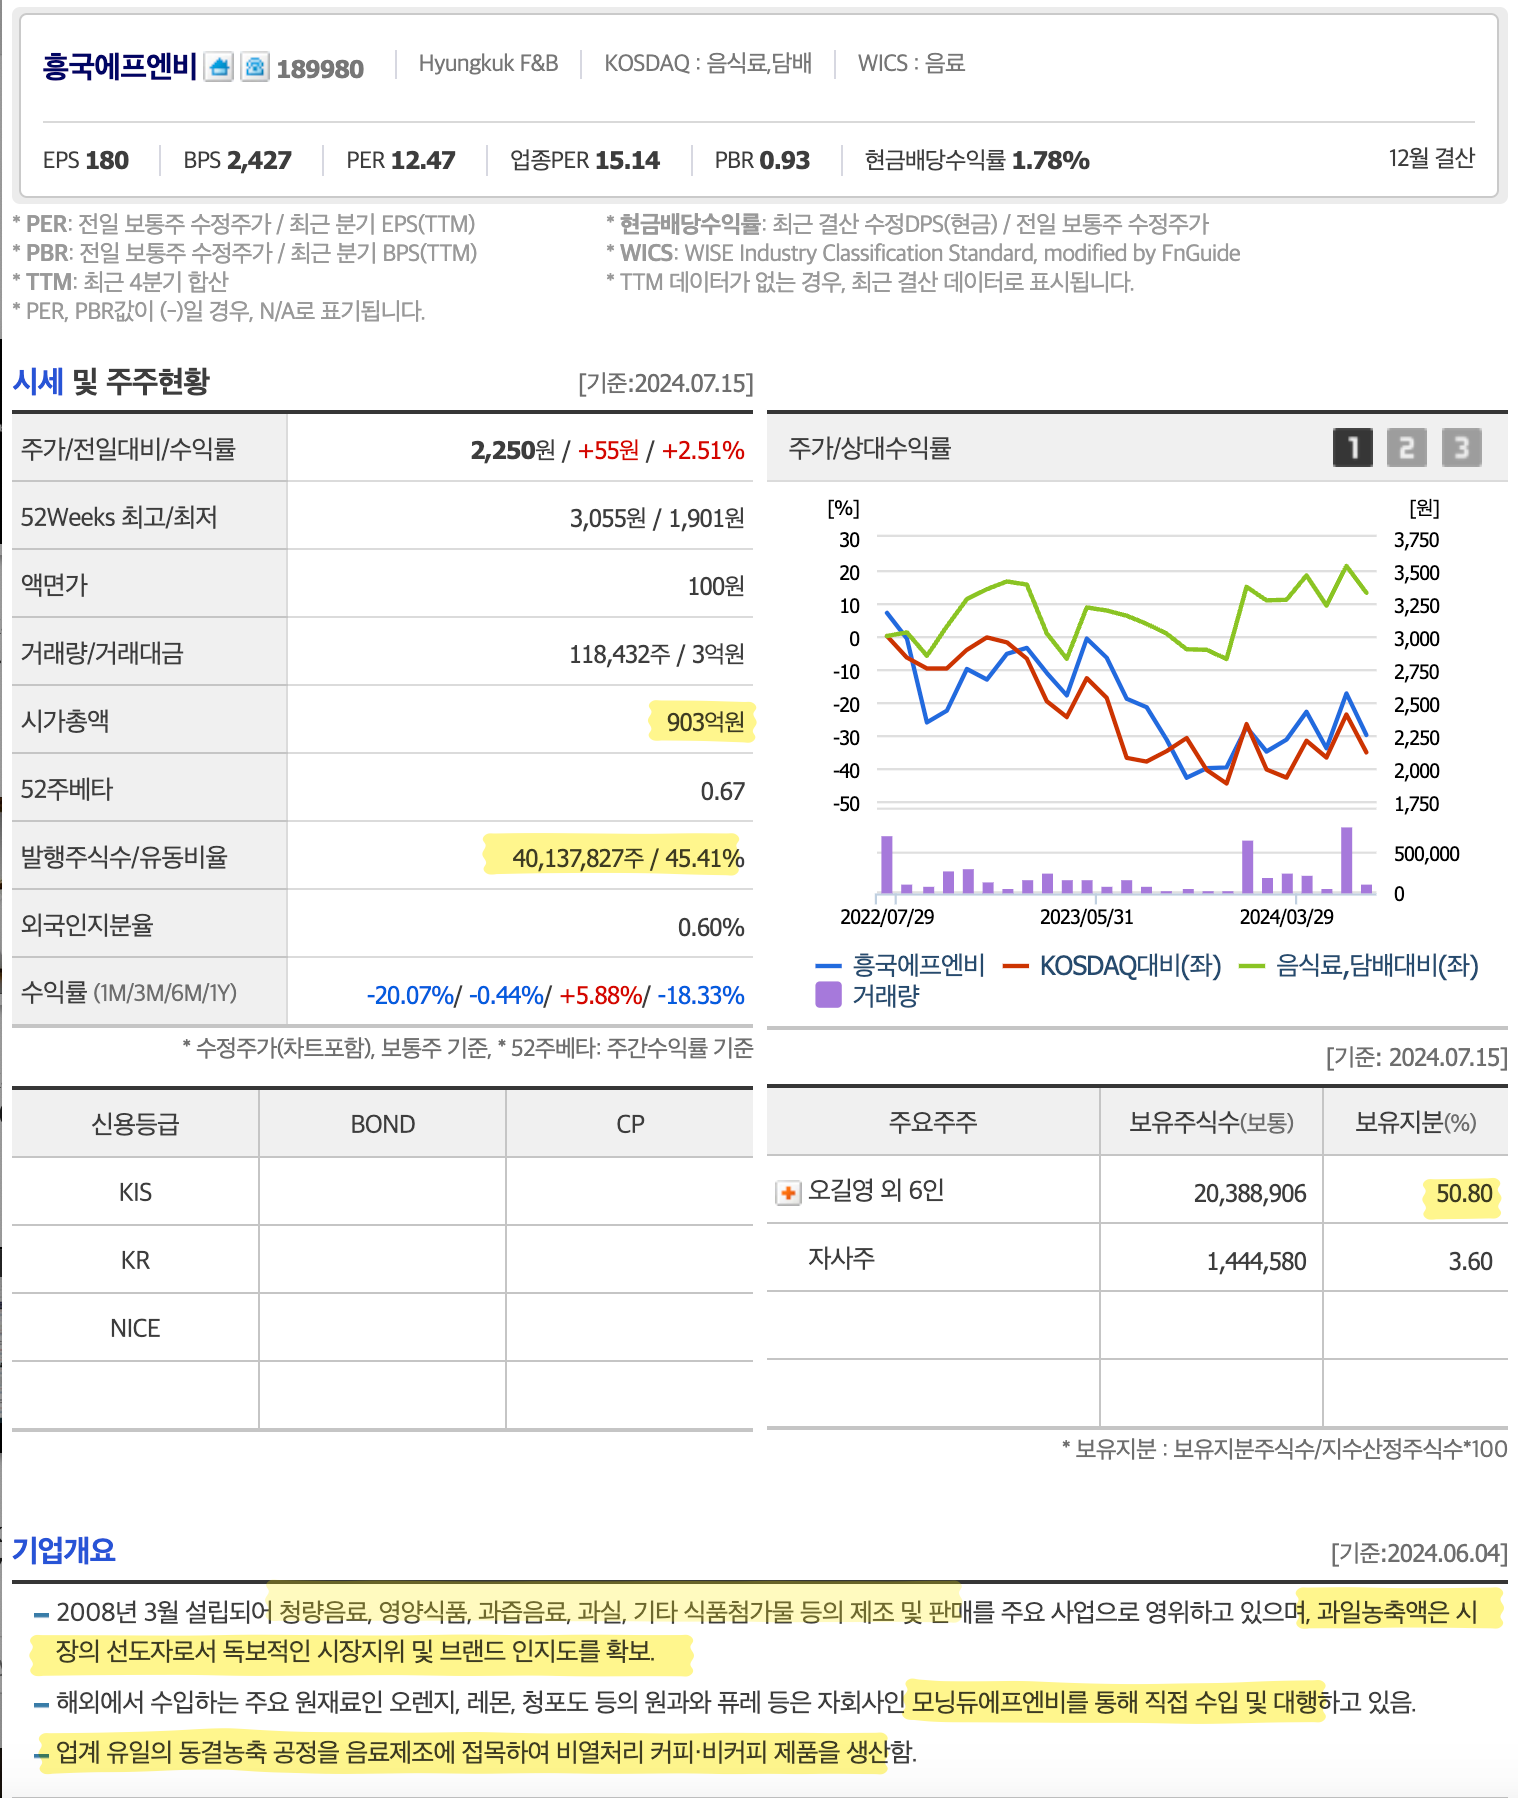Switch chart to tab 1
The width and height of the screenshot is (1518, 1798).
tap(1353, 447)
